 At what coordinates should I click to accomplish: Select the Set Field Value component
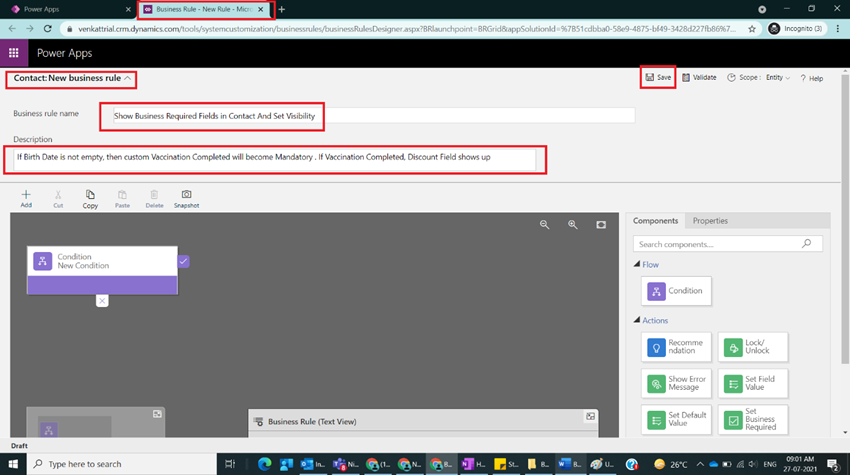(x=753, y=383)
